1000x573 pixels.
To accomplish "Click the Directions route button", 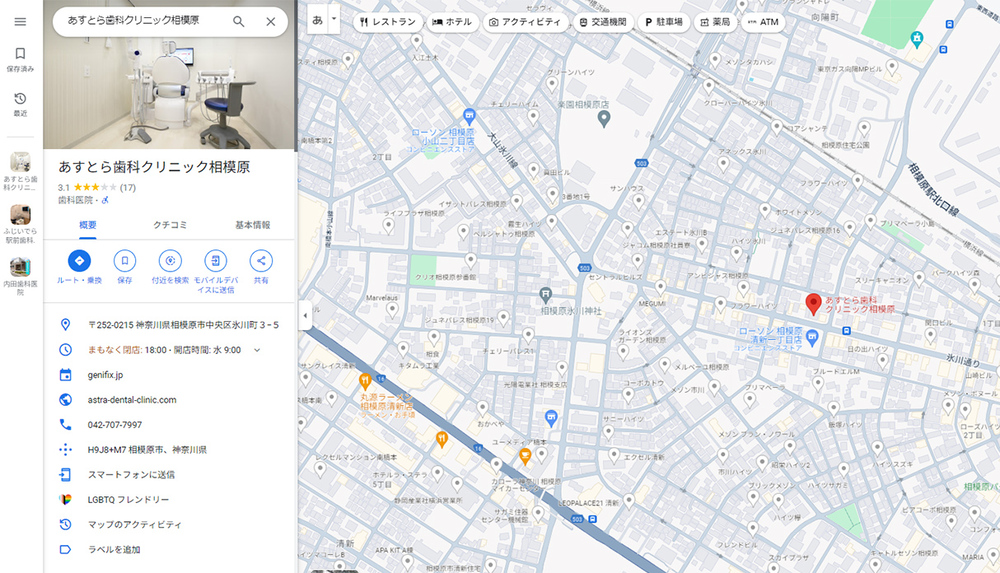I will (79, 261).
